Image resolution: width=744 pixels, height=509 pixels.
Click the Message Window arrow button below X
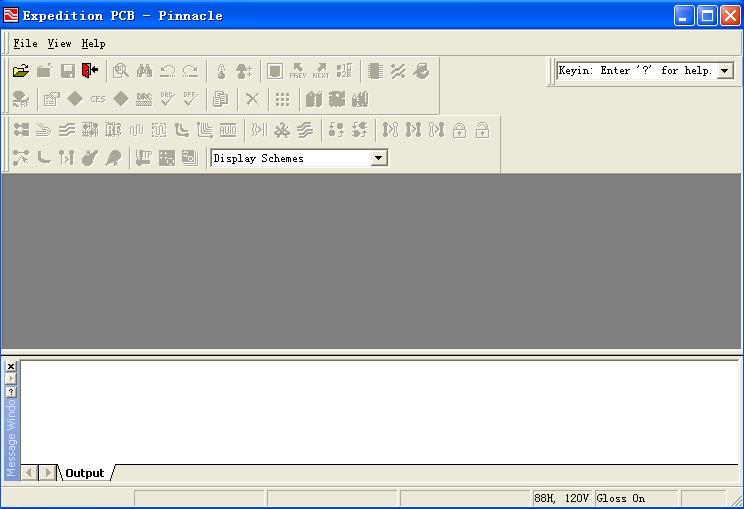click(11, 379)
